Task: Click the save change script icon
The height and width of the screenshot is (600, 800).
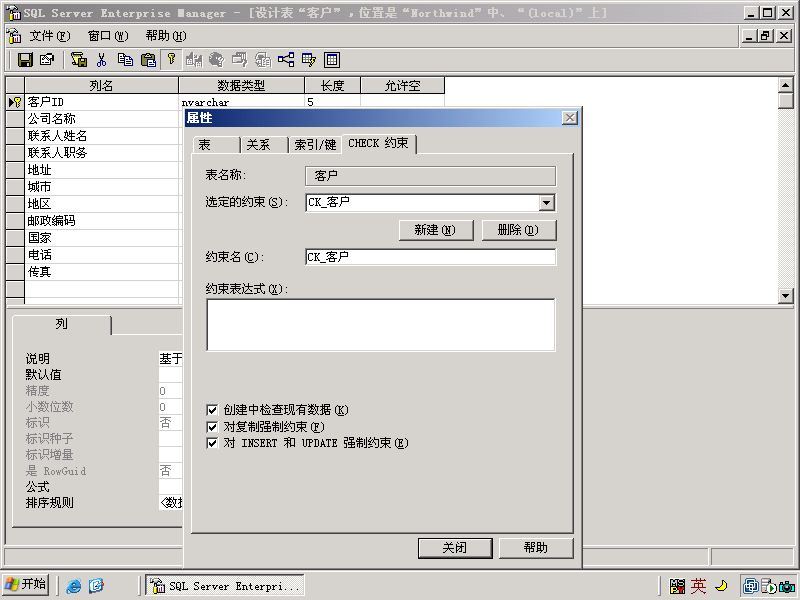Action: [79, 60]
